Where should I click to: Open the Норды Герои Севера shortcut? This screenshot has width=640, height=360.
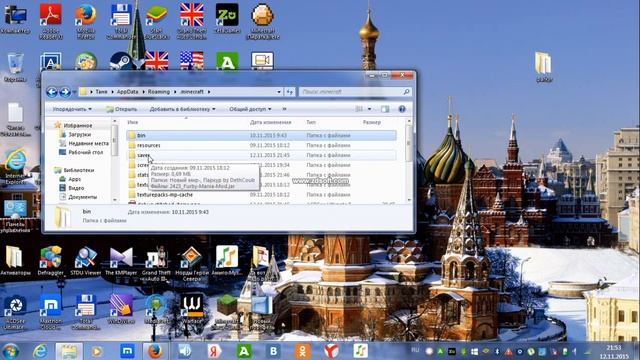click(191, 263)
